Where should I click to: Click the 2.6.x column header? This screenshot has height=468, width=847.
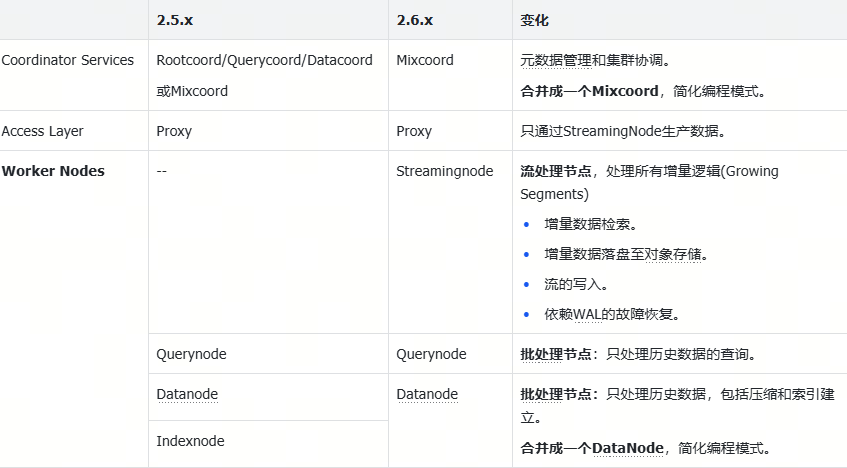pos(415,20)
